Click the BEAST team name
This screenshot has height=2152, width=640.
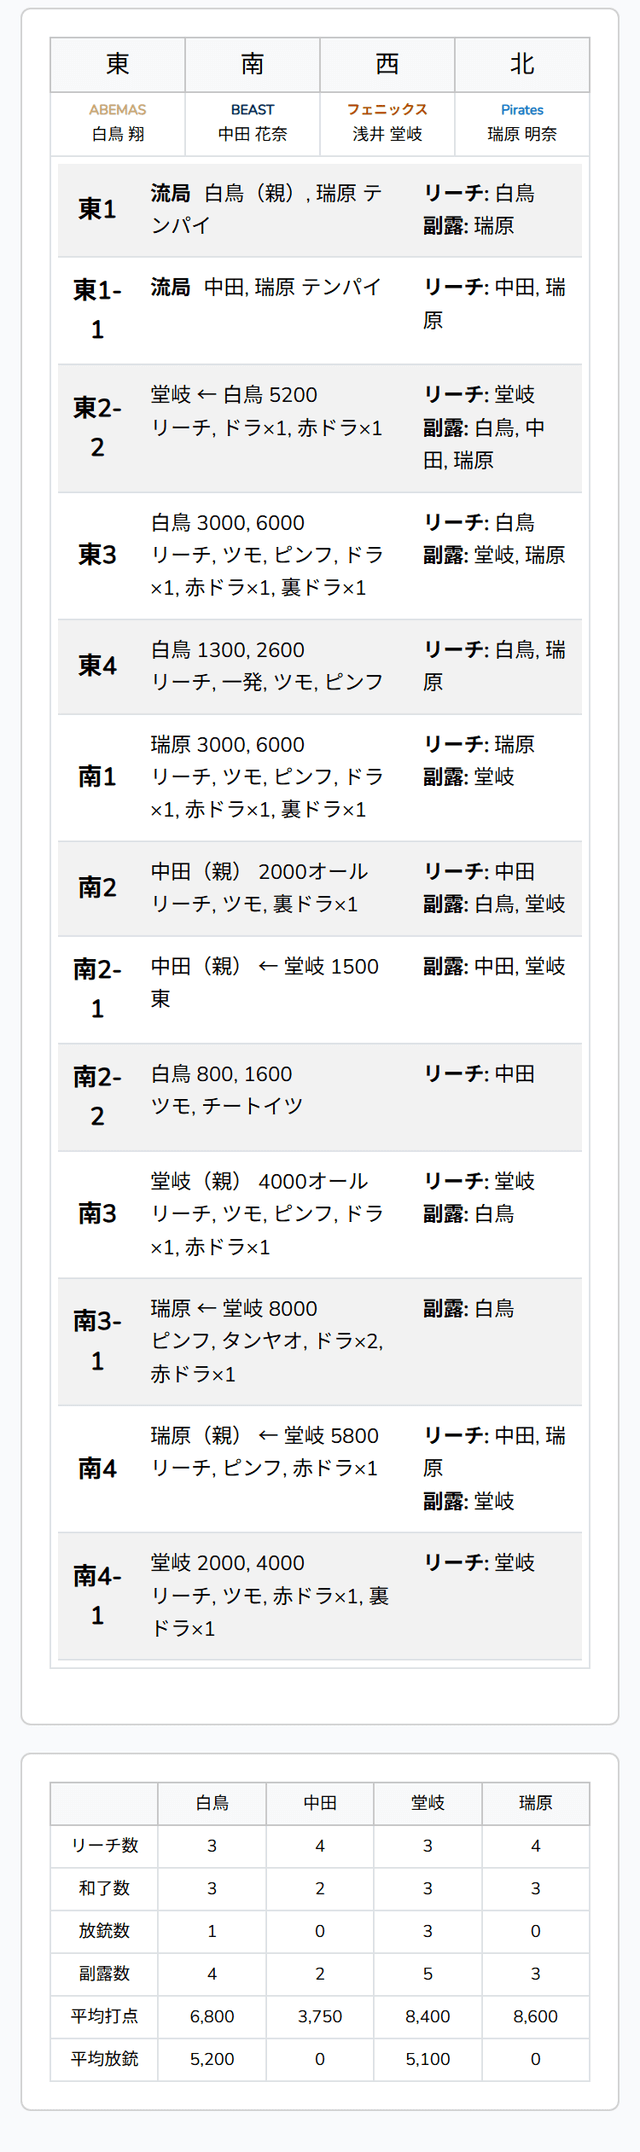point(252,110)
